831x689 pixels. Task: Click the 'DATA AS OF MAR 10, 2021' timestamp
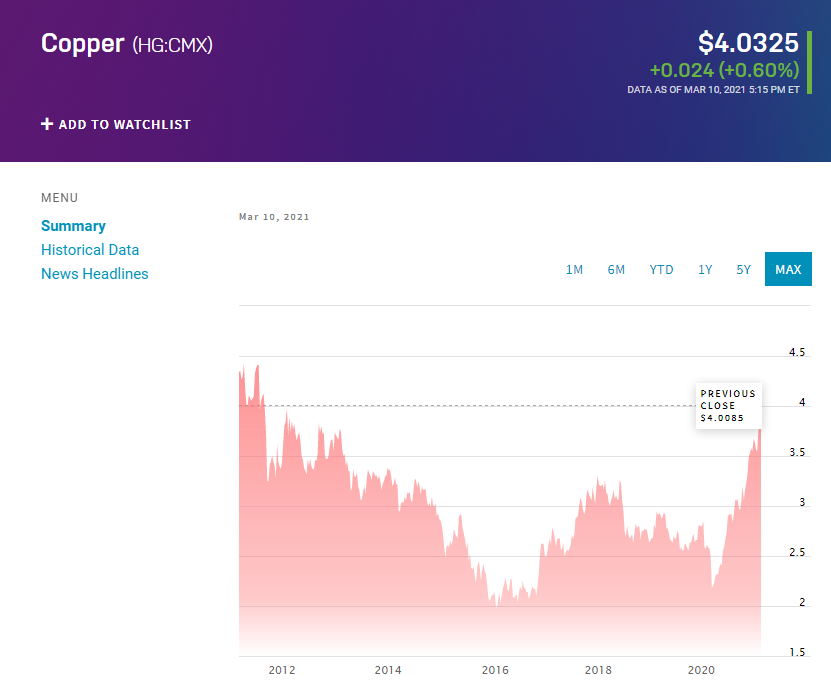tap(713, 90)
